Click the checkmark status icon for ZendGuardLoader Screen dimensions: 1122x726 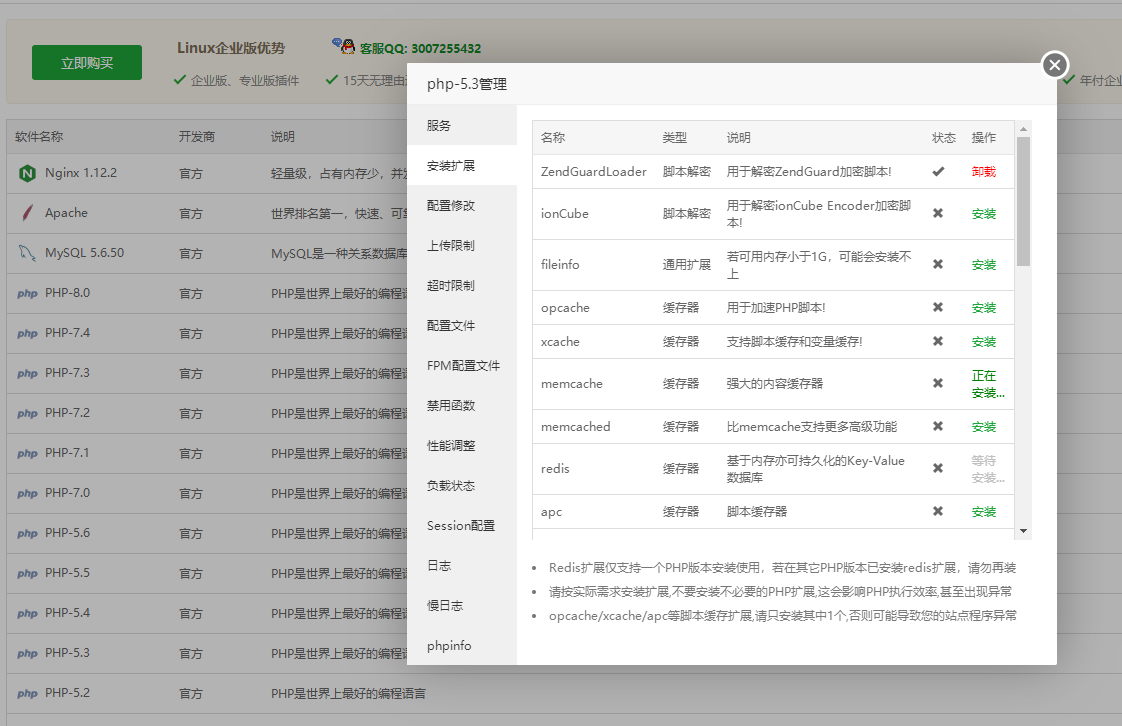[938, 172]
